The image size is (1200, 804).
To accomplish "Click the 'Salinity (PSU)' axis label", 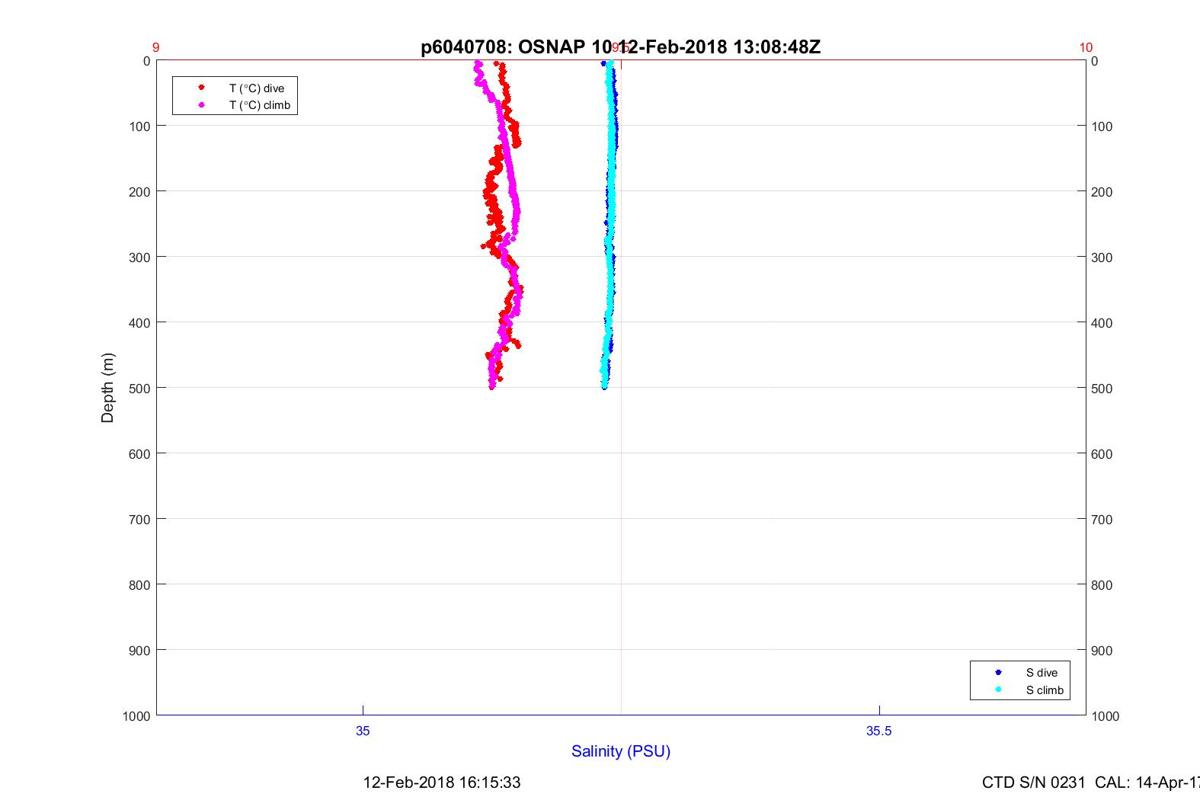I will (x=621, y=751).
